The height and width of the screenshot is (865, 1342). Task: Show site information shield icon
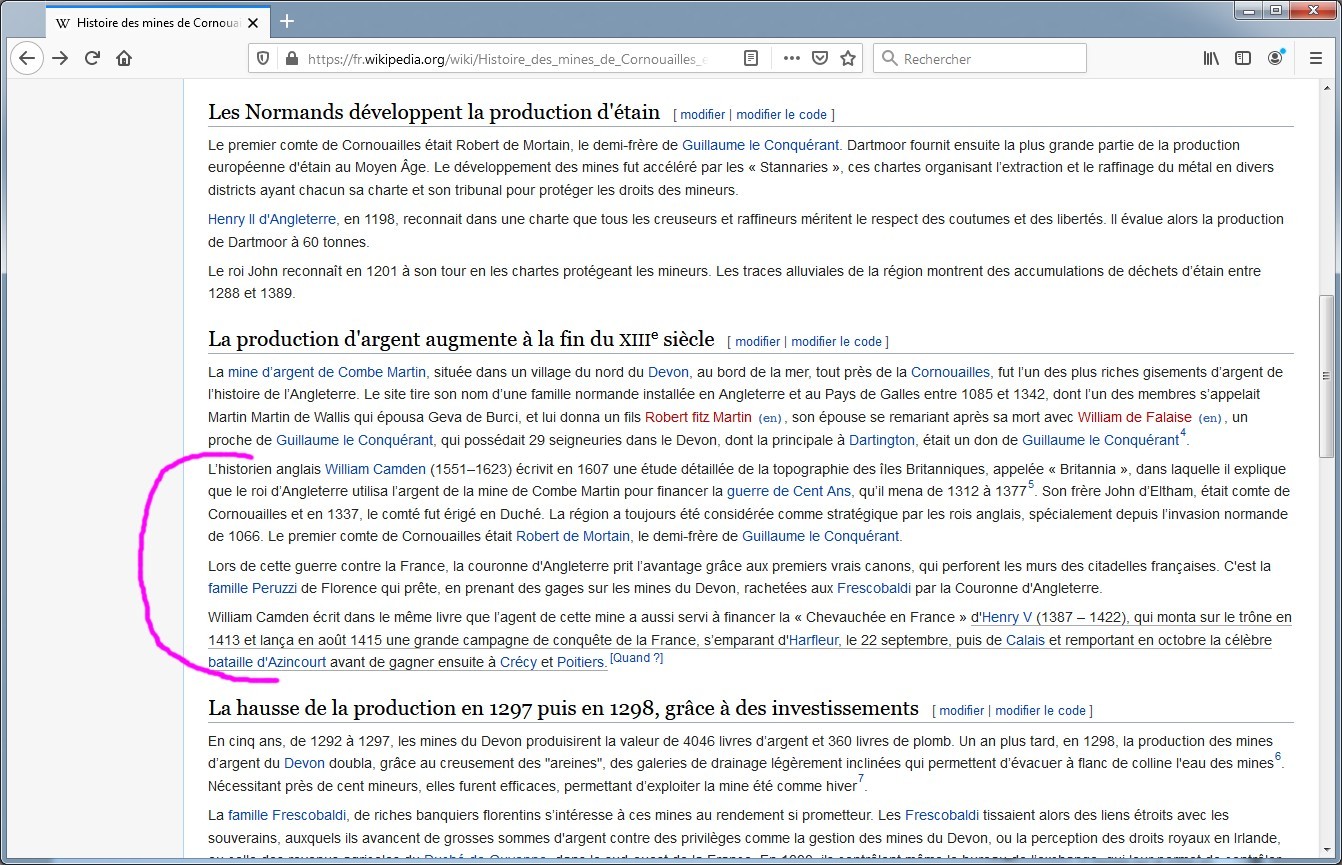264,59
